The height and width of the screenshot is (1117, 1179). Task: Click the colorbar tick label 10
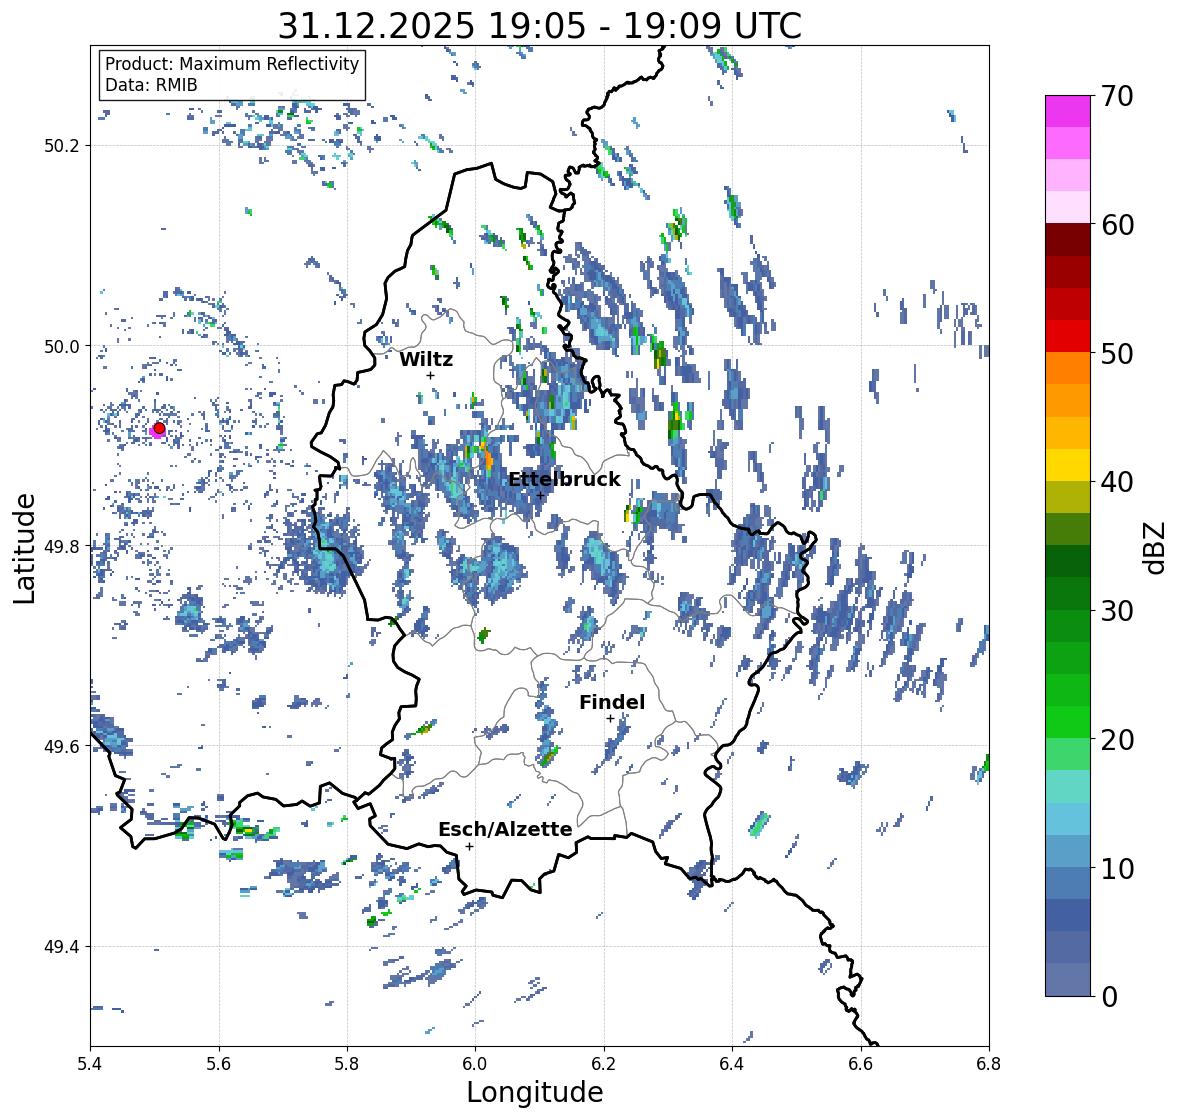1117,868
